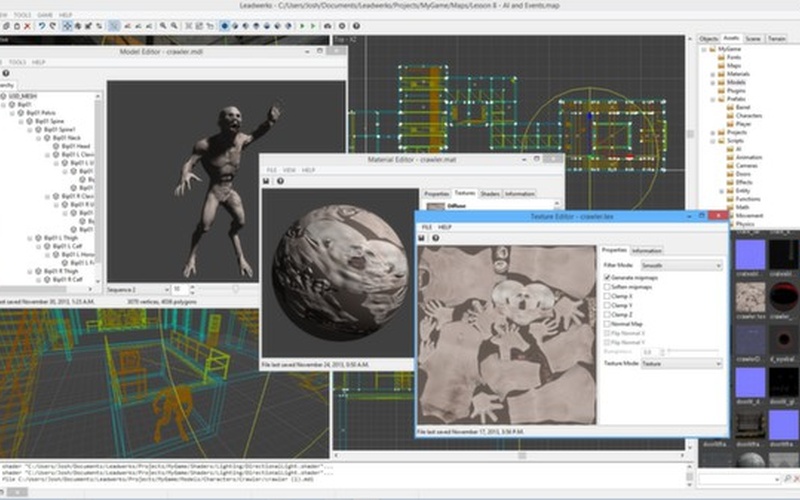This screenshot has width=800, height=500.
Task: Open the Shaders tab in Material Editor
Action: [490, 194]
